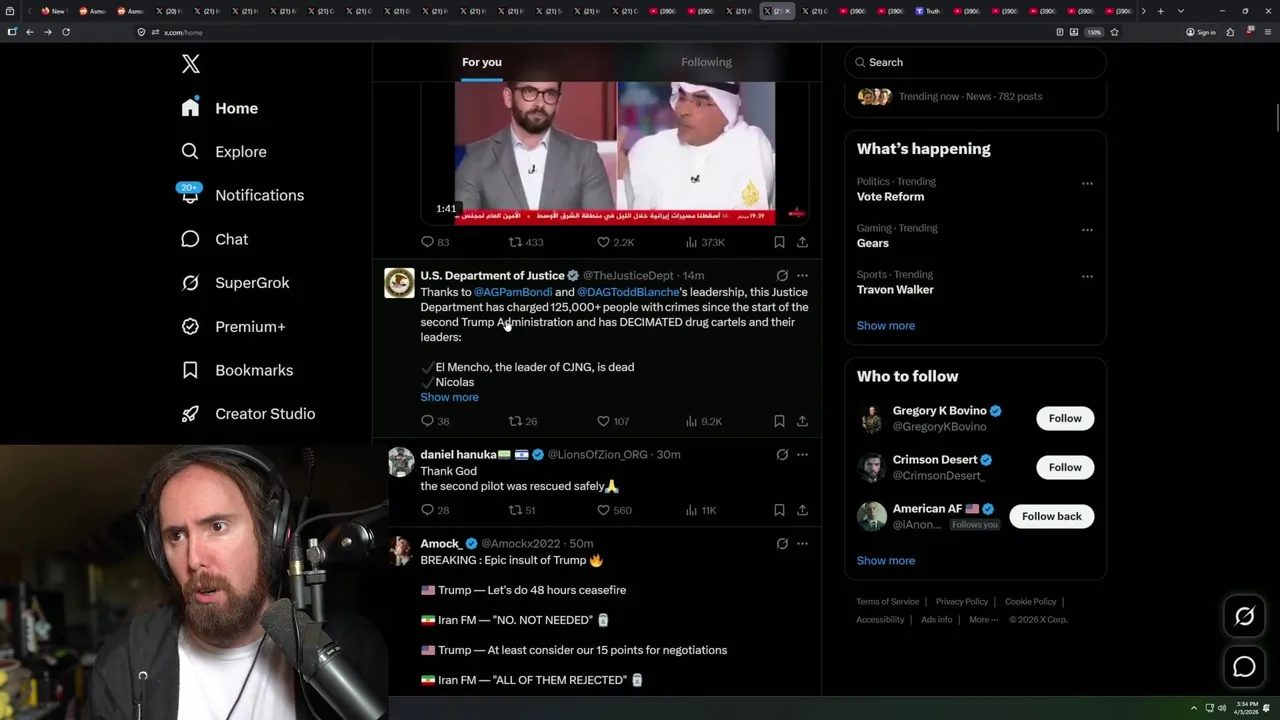Open Chat in the sidebar
Screen dimensions: 1280x720
tap(214, 239)
